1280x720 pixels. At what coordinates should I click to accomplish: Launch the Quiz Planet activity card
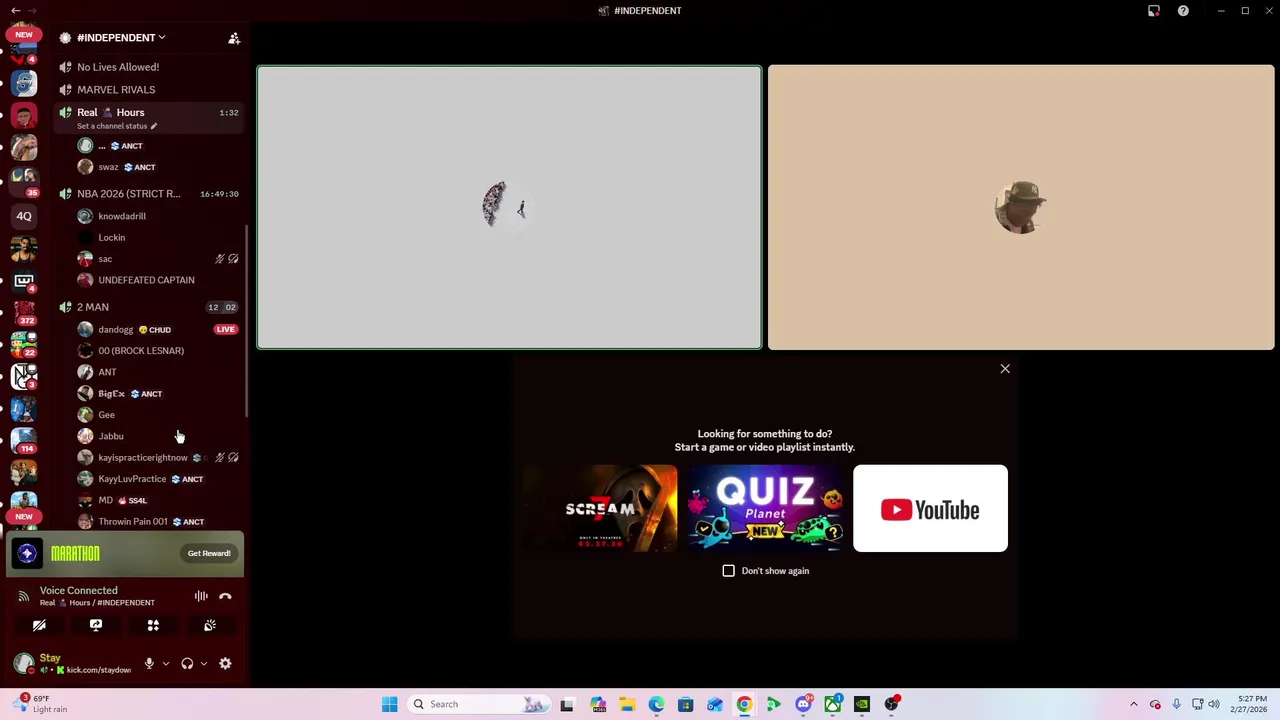(765, 508)
